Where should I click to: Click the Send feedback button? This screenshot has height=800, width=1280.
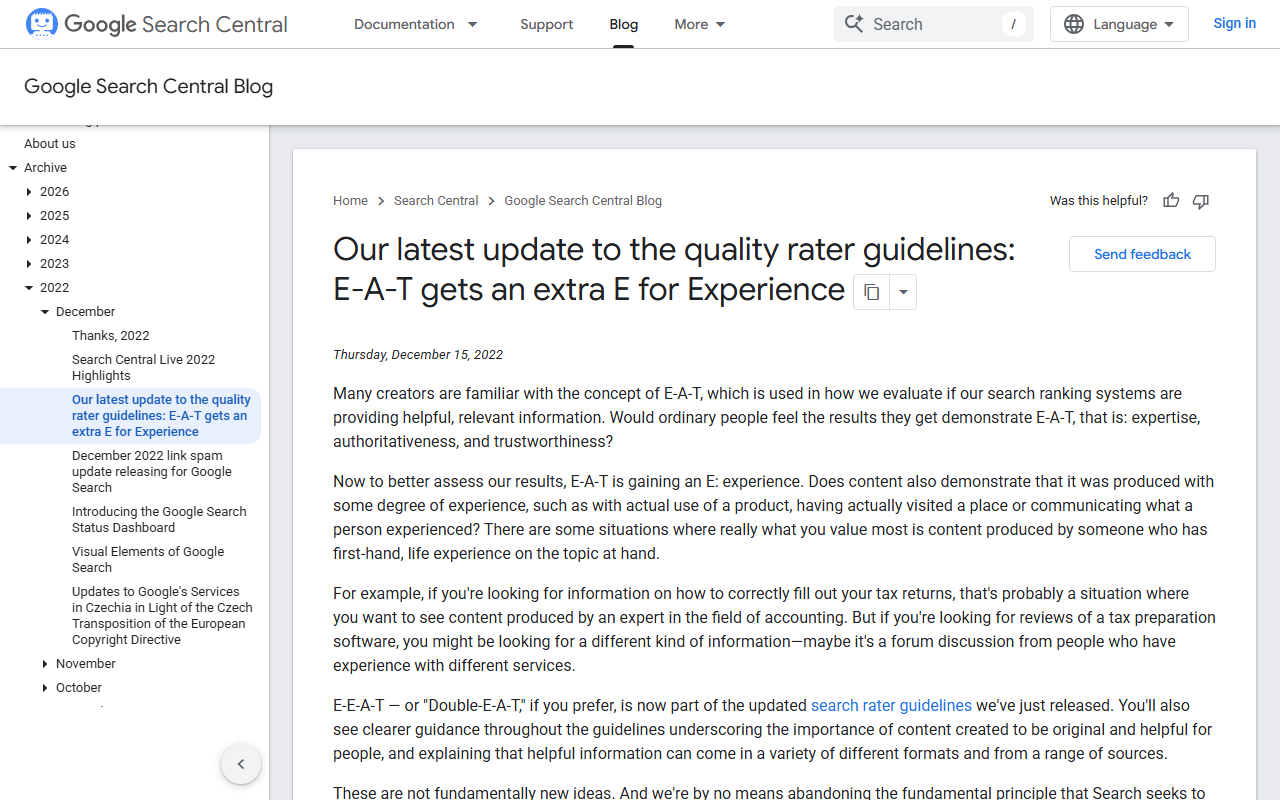(1142, 254)
